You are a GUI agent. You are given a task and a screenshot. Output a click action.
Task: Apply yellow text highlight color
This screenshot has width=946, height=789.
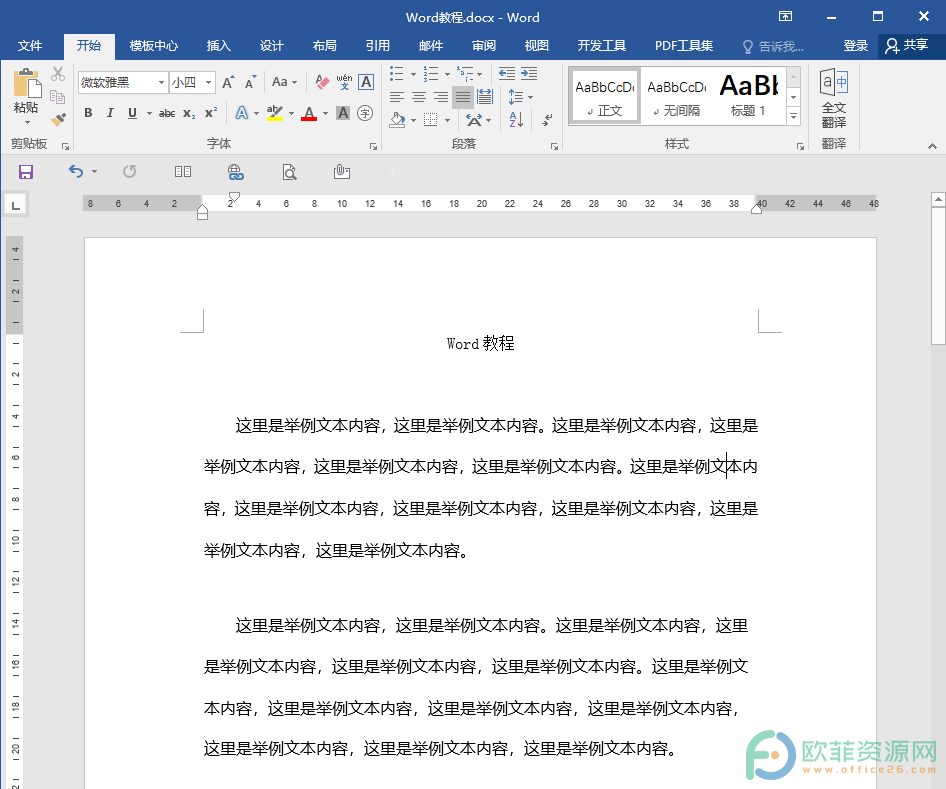[x=275, y=113]
